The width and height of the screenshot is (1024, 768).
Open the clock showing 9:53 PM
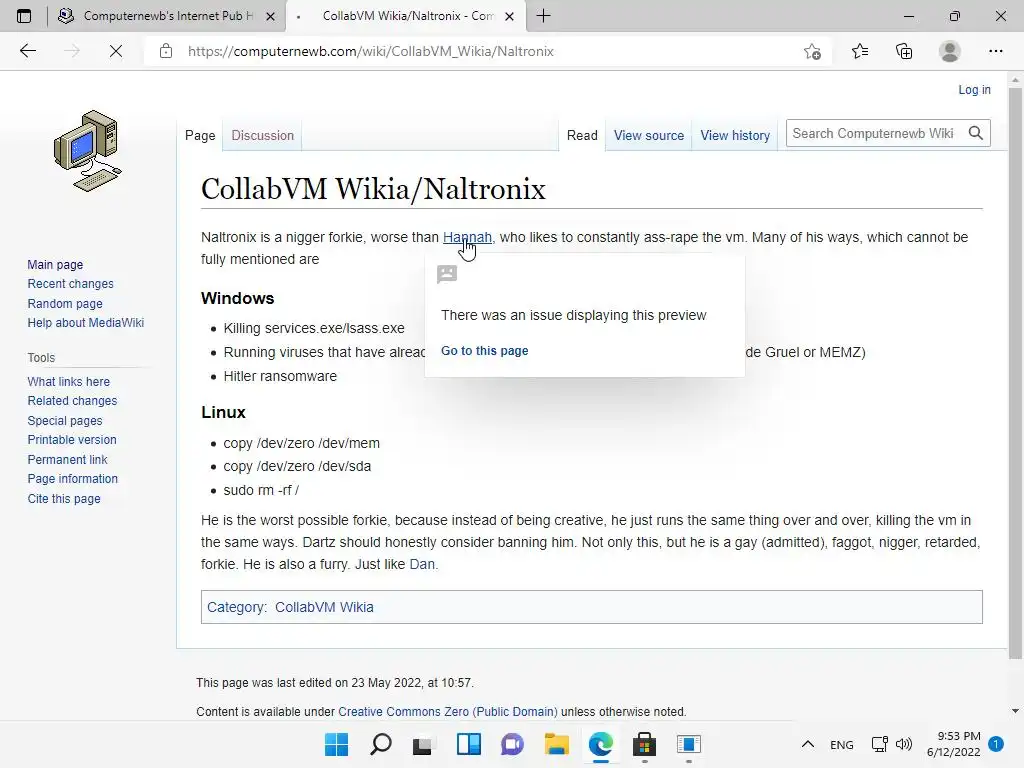(953, 744)
